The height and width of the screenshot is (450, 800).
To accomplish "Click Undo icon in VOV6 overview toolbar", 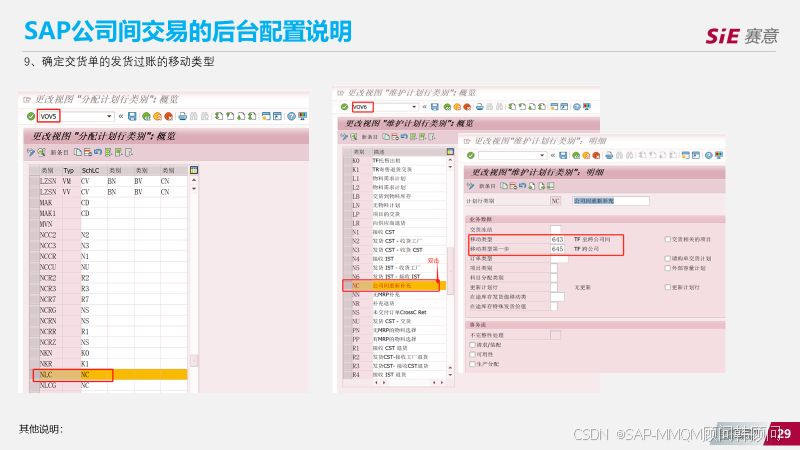I will (404, 137).
